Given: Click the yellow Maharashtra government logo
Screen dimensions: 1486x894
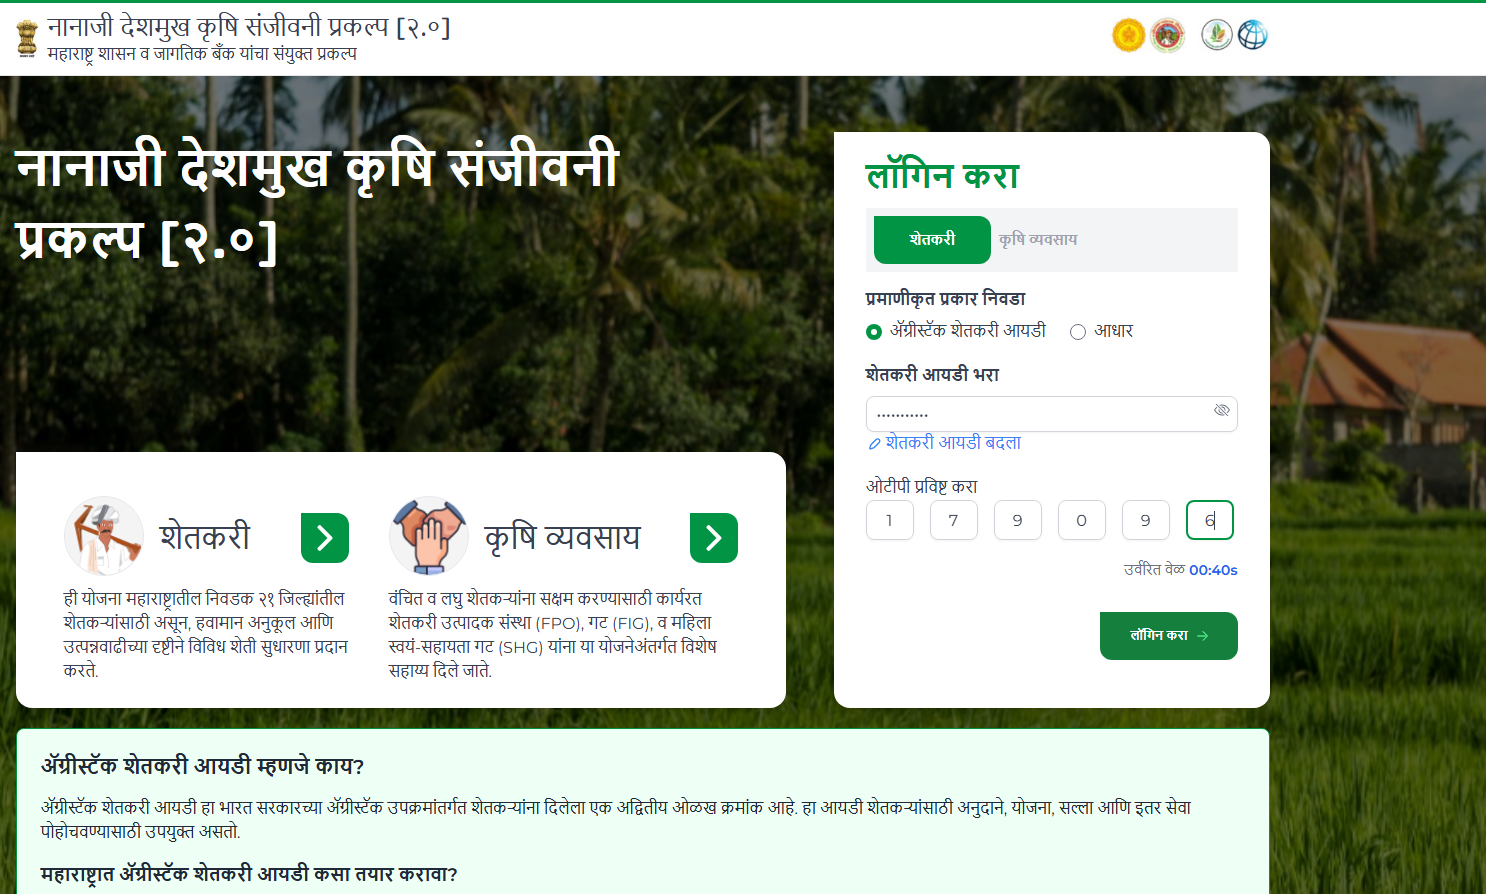Looking at the screenshot, I should click(1129, 35).
